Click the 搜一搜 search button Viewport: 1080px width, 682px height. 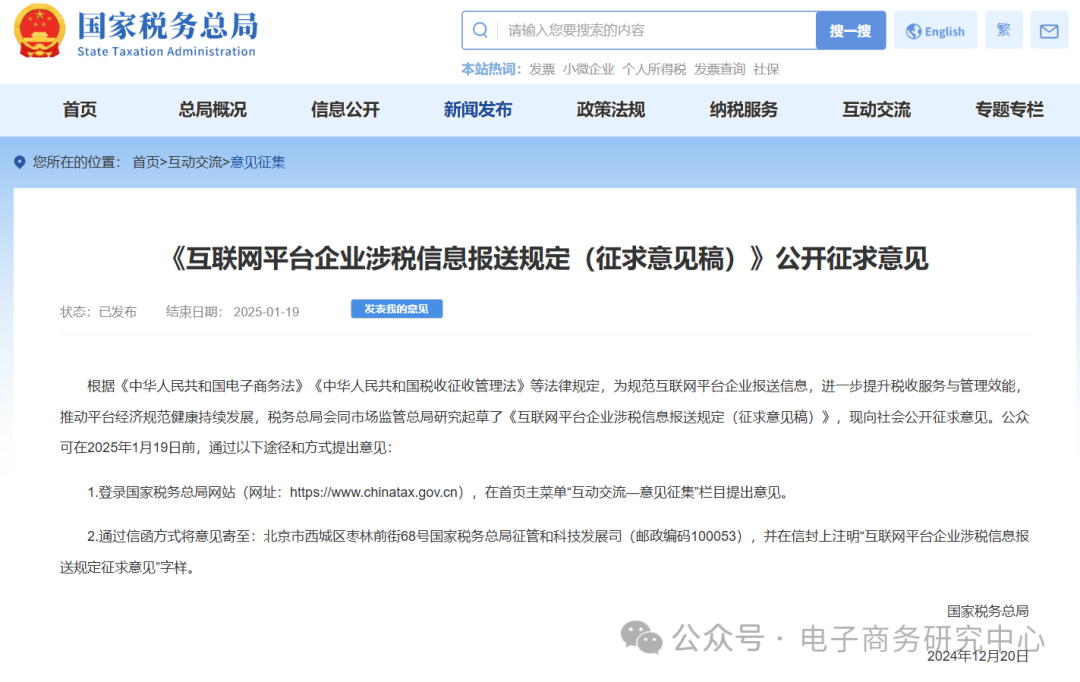coord(849,30)
